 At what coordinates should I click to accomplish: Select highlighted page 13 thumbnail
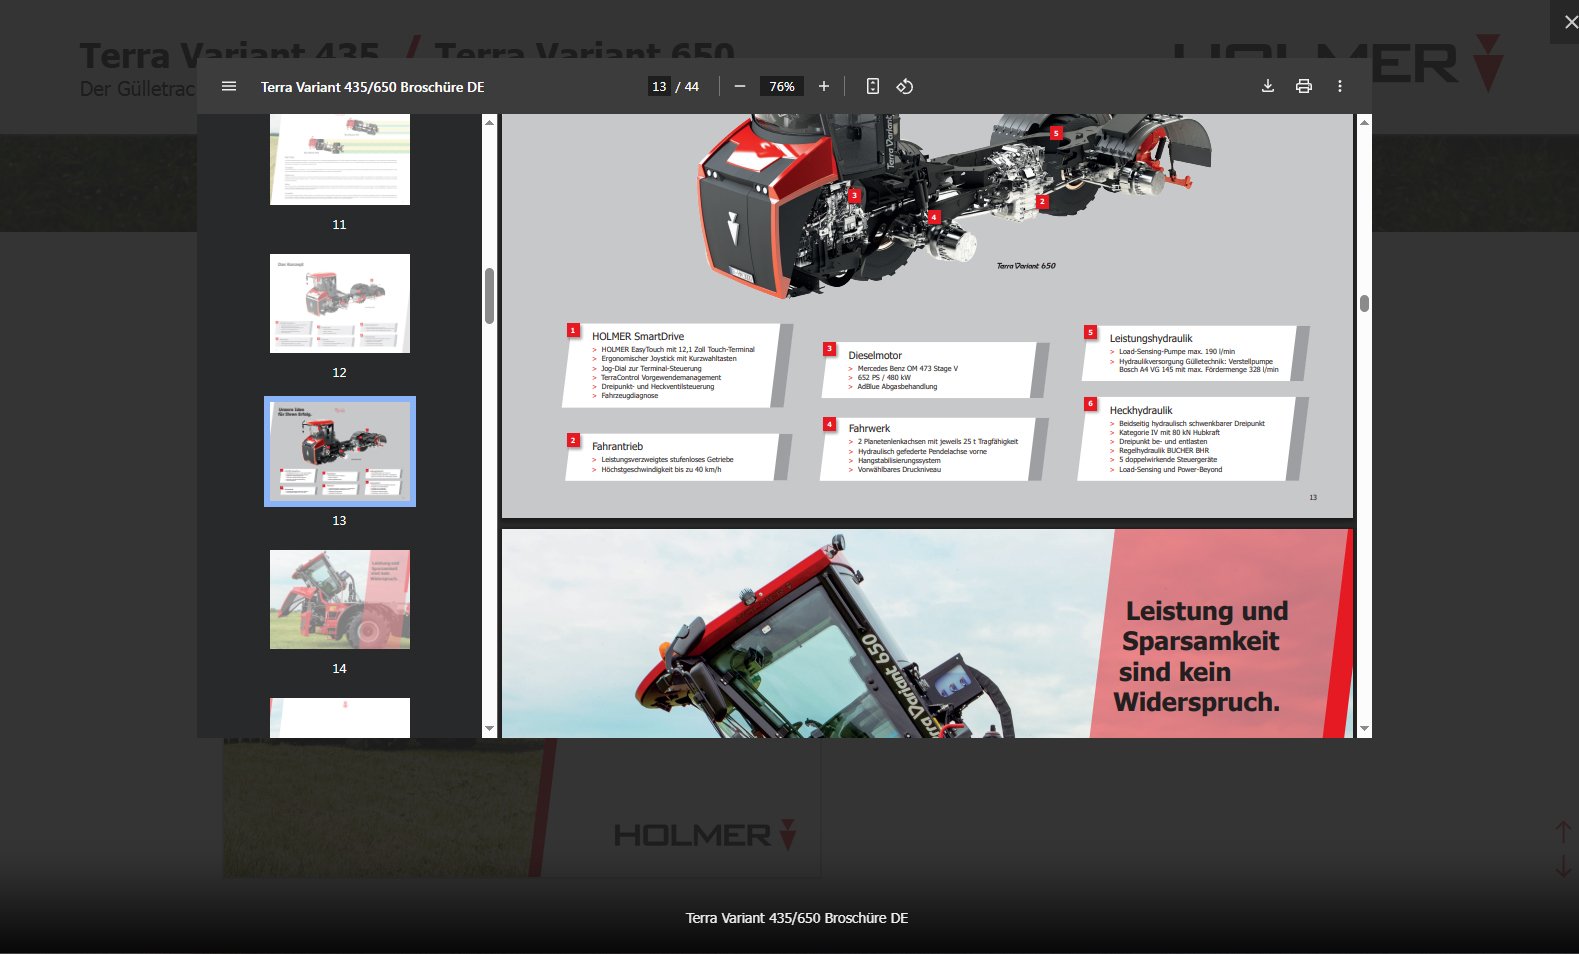[340, 451]
